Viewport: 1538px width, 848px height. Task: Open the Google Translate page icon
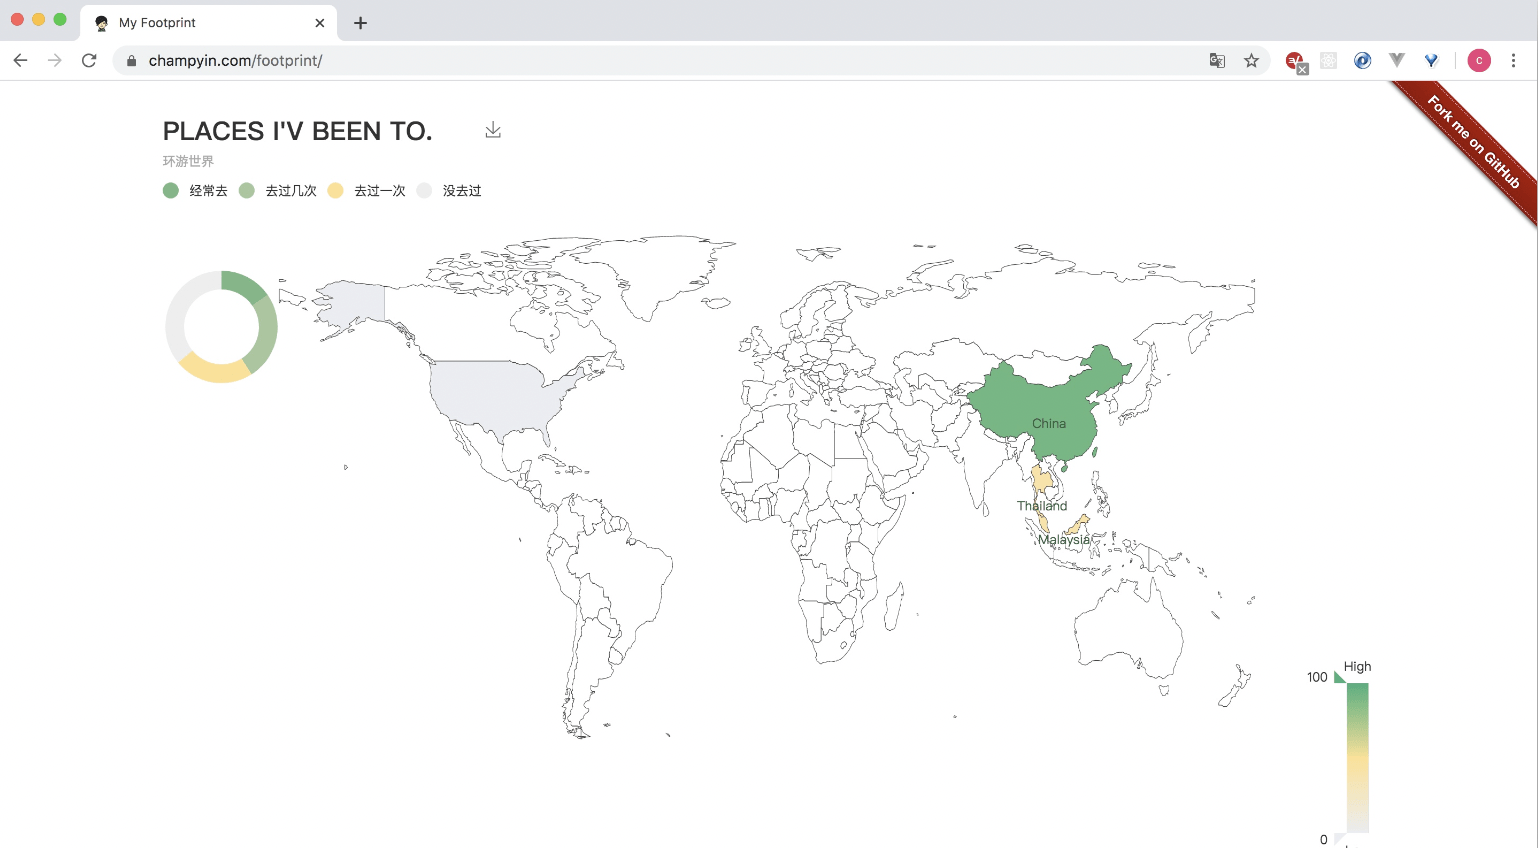click(x=1217, y=60)
